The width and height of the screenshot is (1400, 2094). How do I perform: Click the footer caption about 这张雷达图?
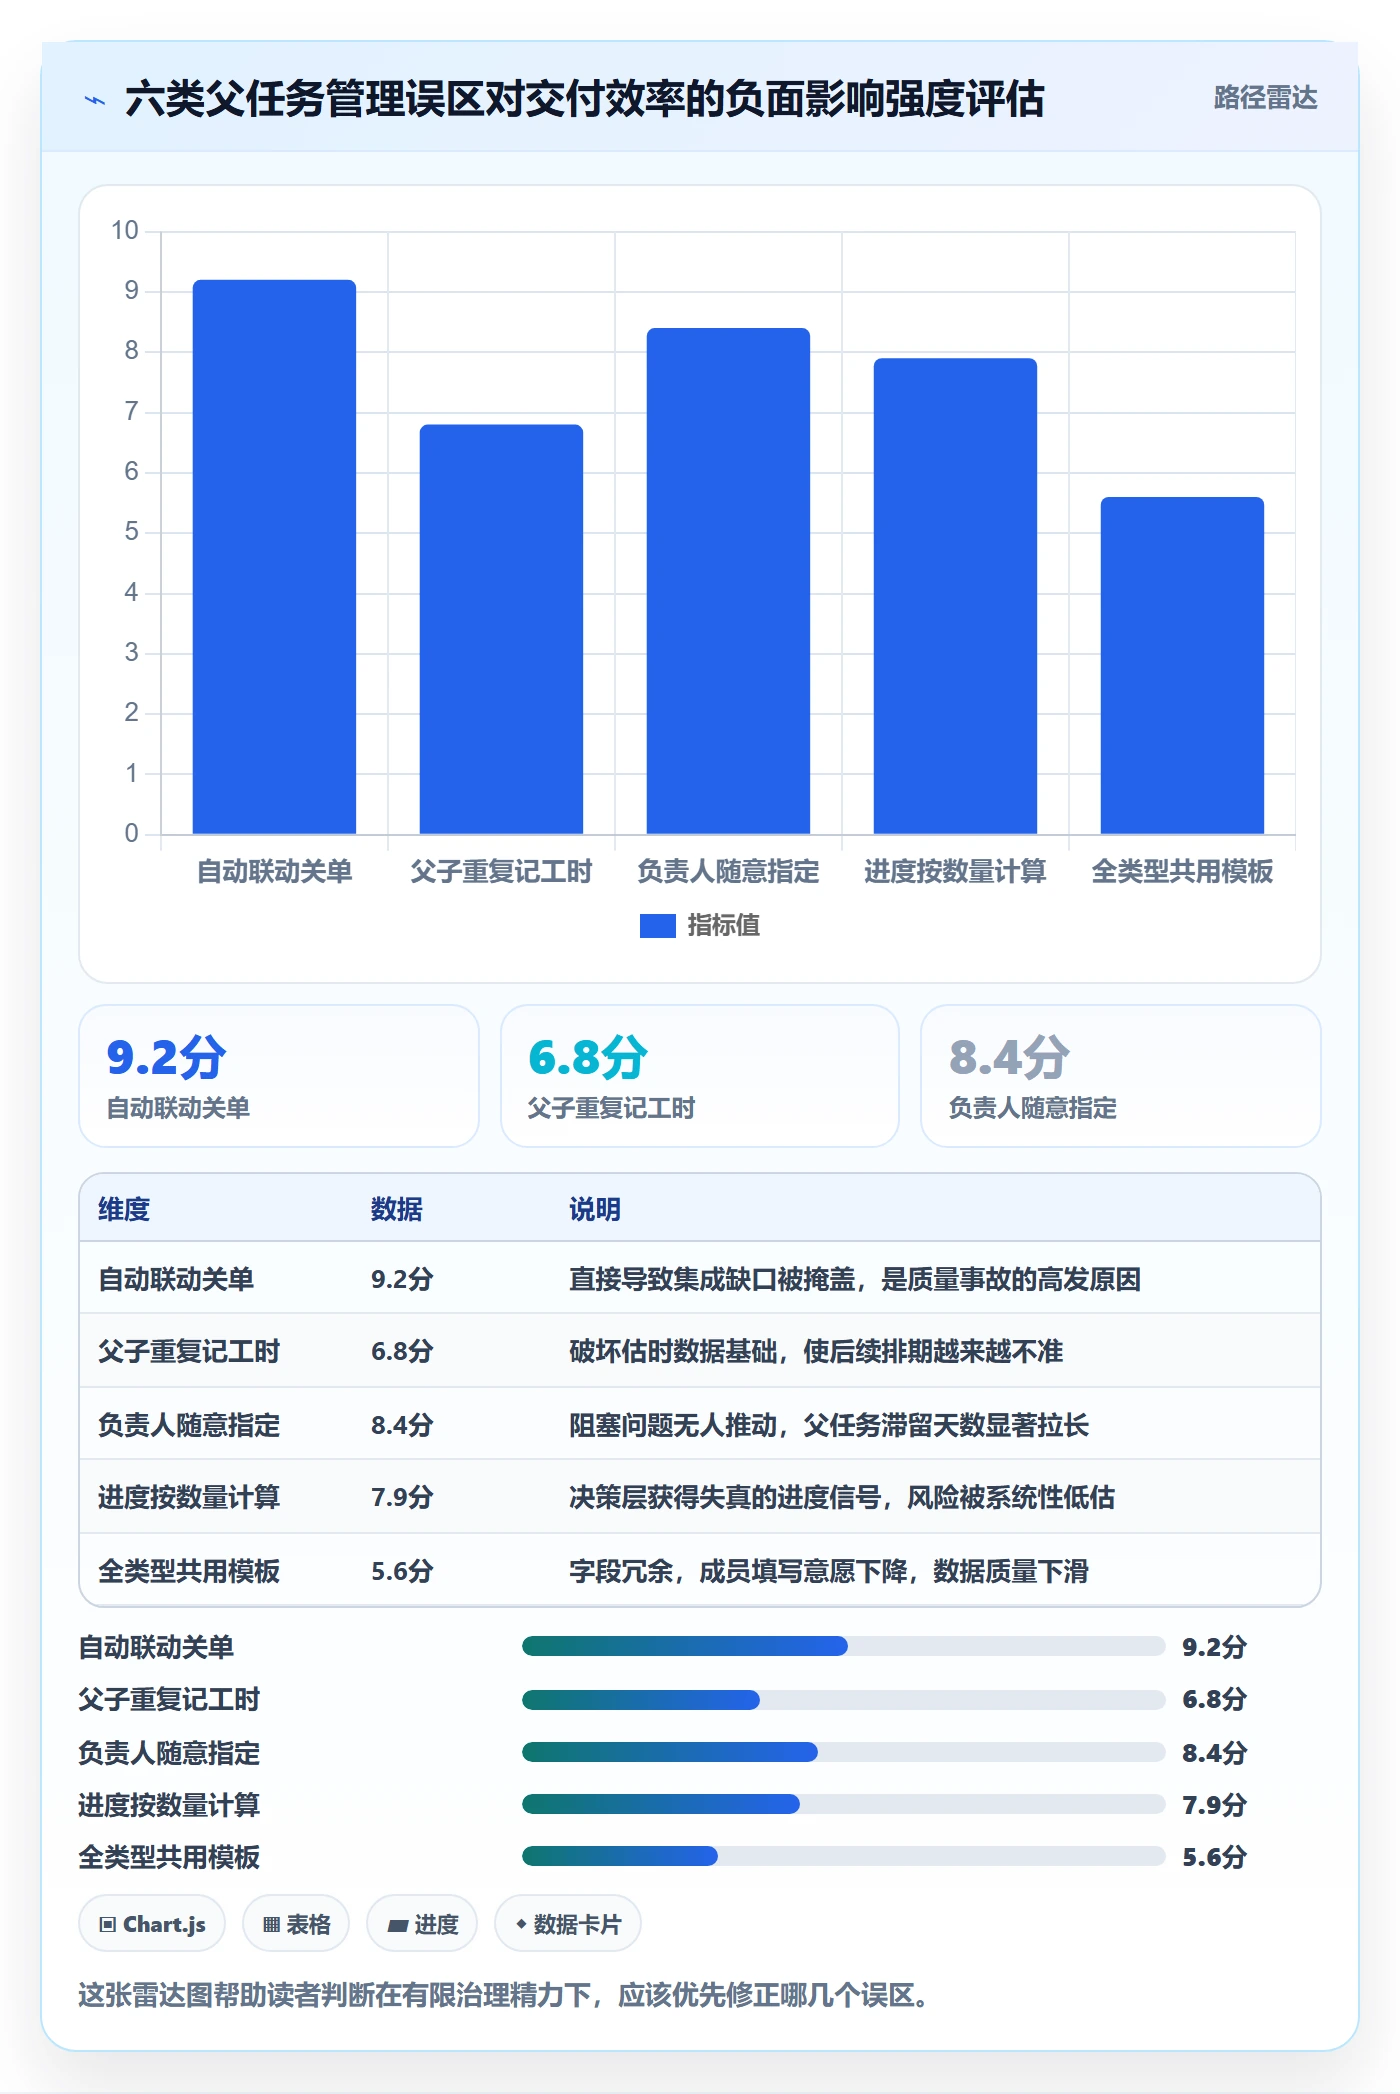(506, 1996)
